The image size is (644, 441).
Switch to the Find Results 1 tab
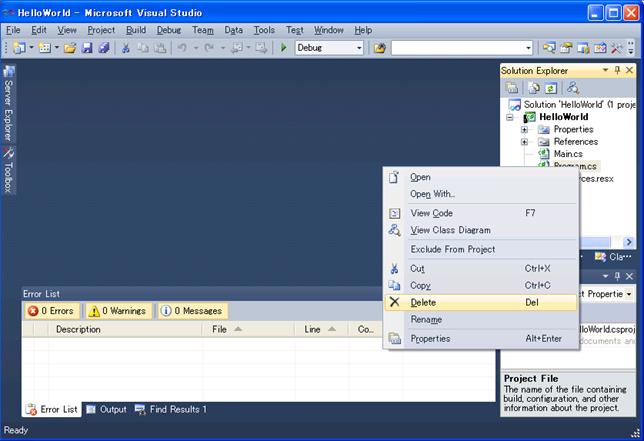click(x=171, y=409)
